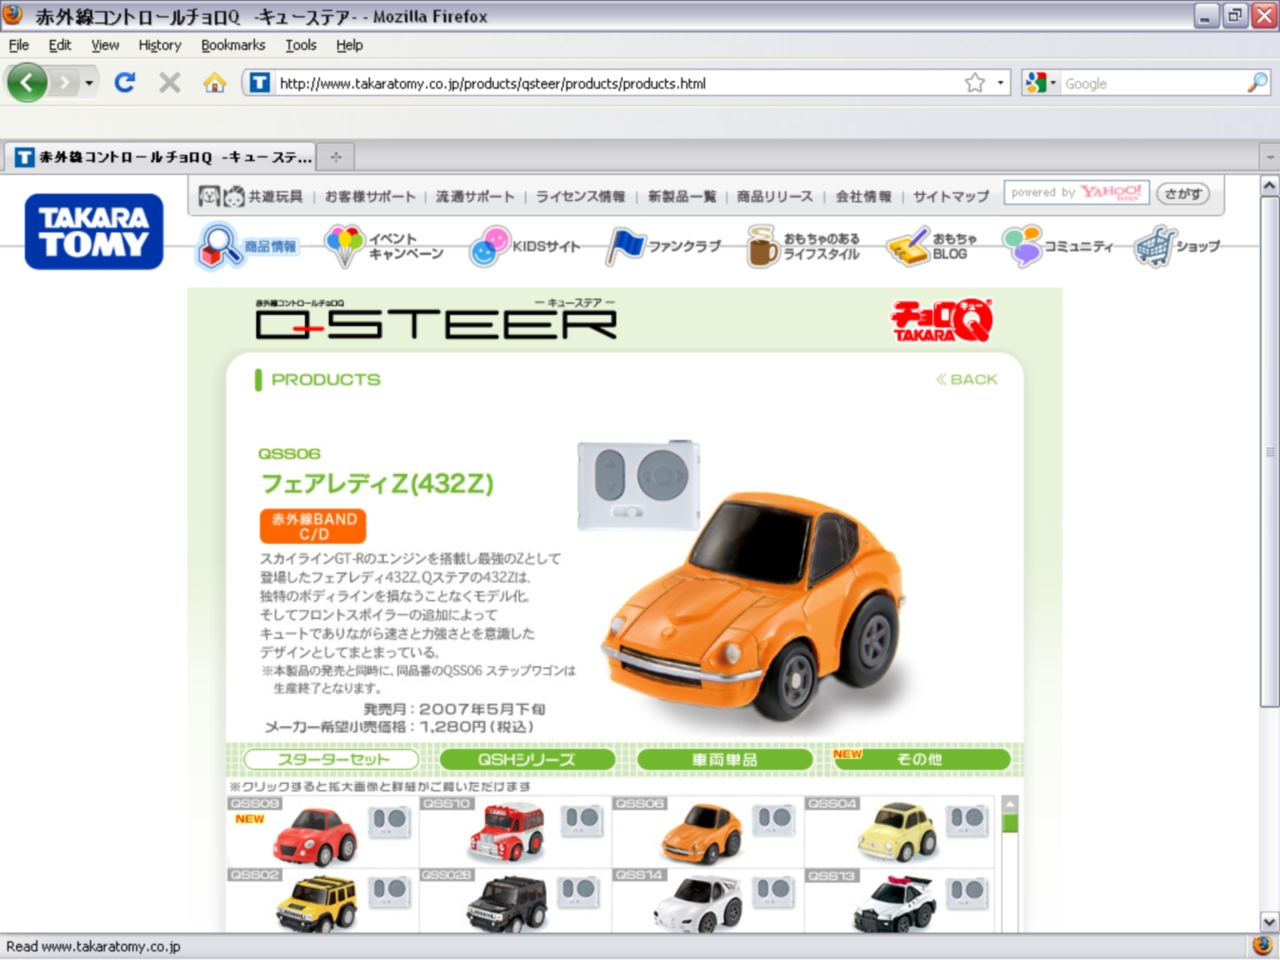Open the Help menu
Image resolution: width=1280 pixels, height=960 pixels.
(x=349, y=45)
